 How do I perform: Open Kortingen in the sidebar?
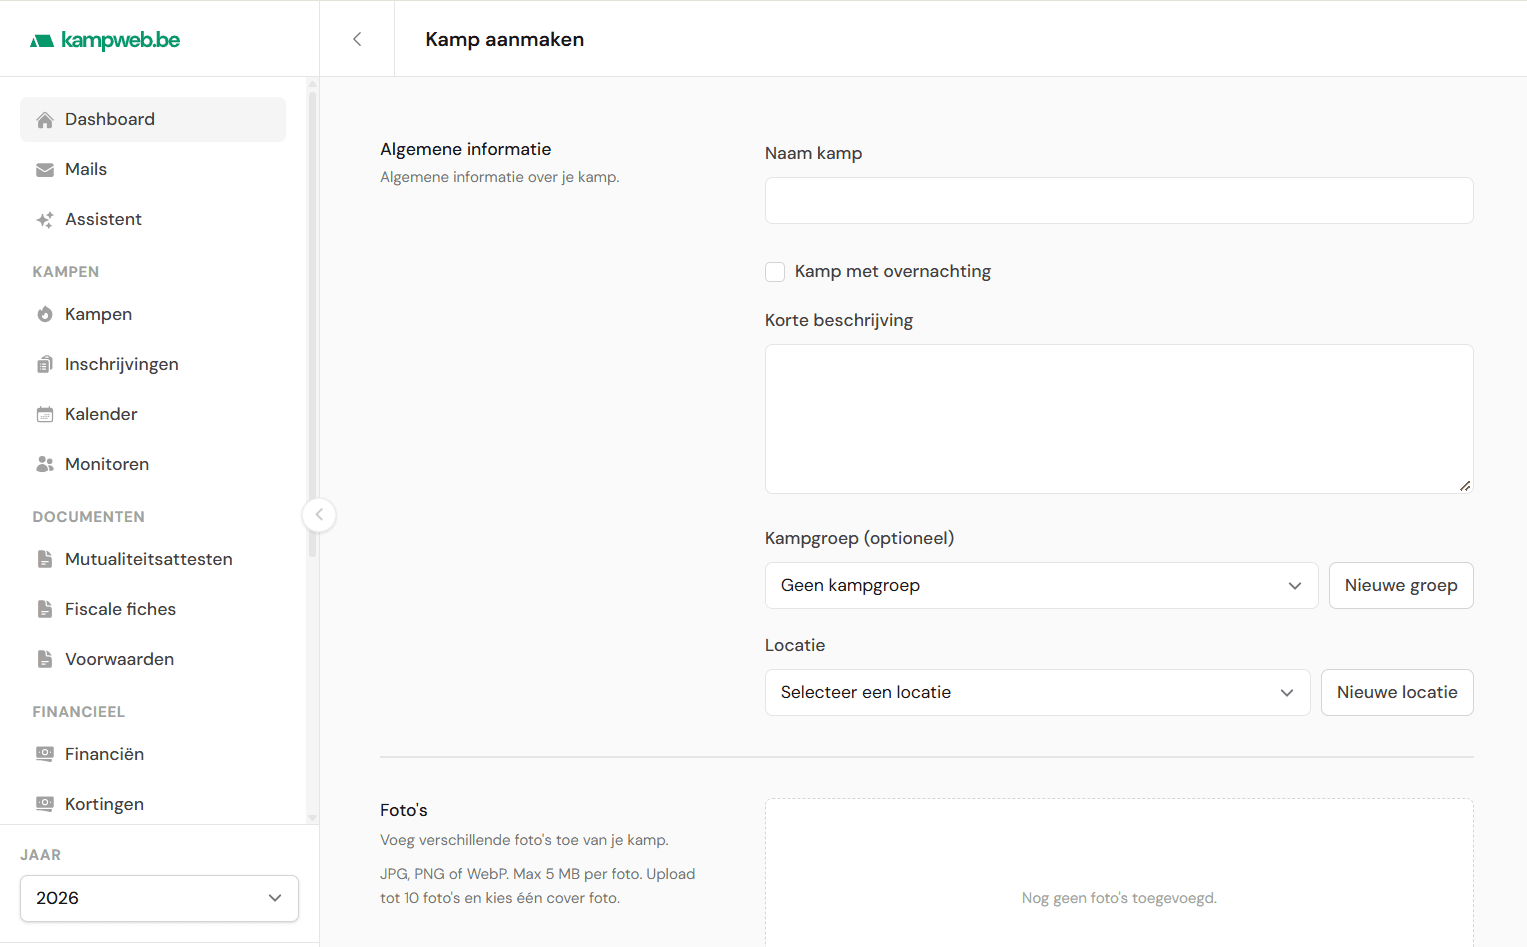(153, 804)
